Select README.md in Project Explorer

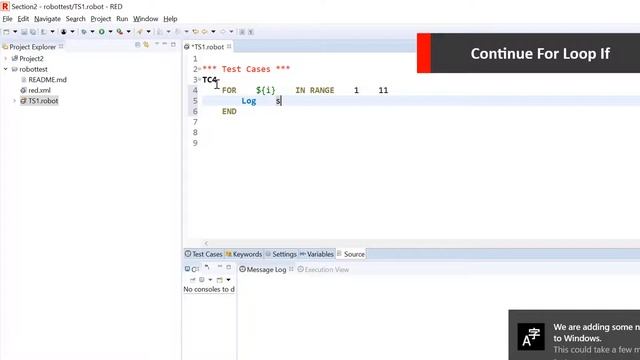47,80
